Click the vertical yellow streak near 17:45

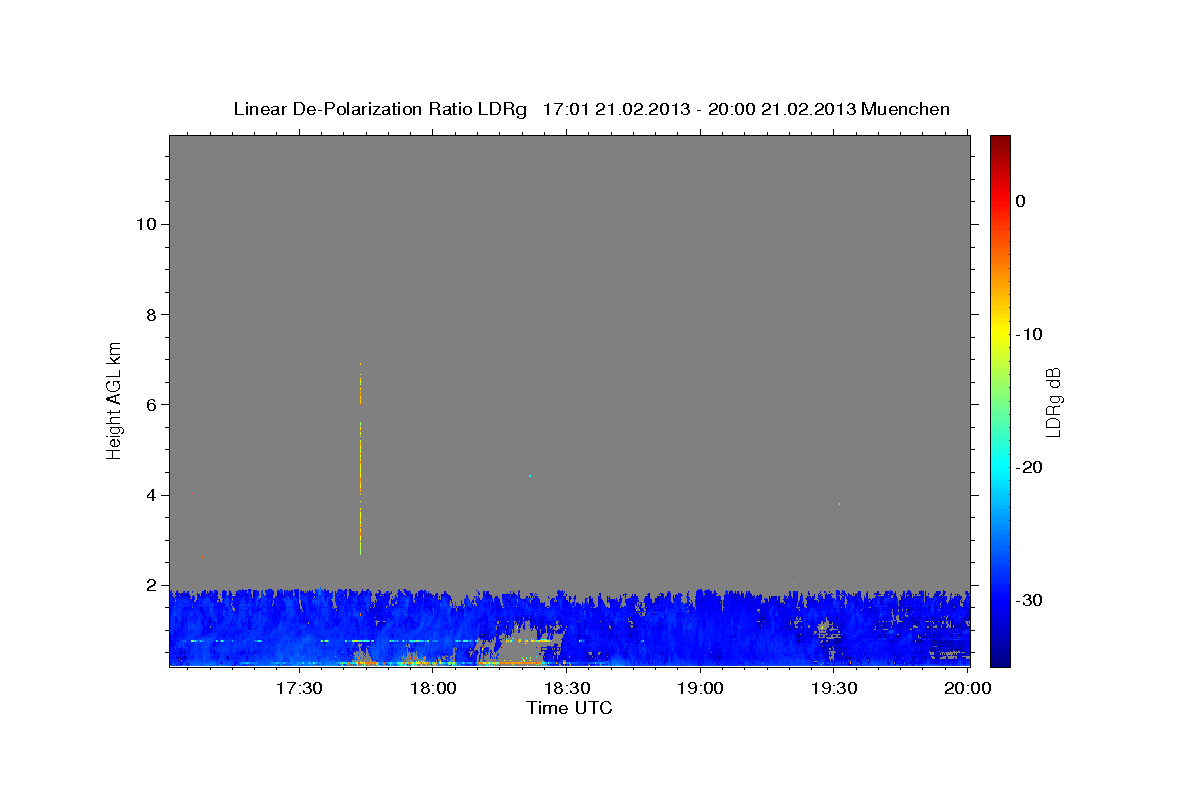(x=360, y=460)
